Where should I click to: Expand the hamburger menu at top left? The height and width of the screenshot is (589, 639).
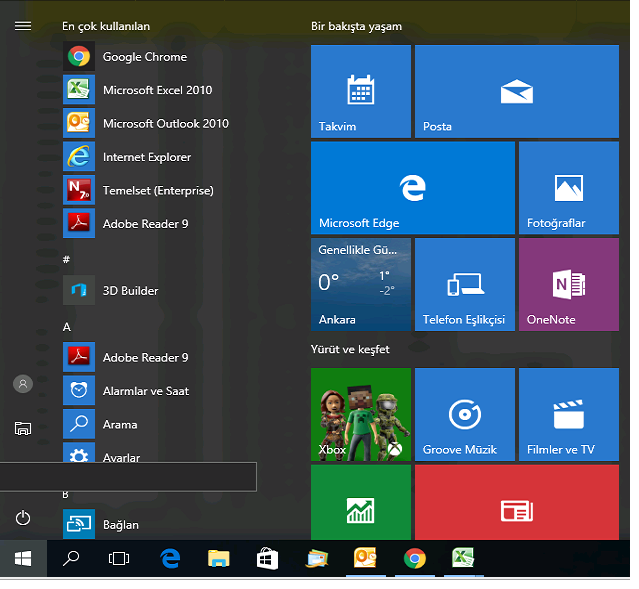[23, 26]
